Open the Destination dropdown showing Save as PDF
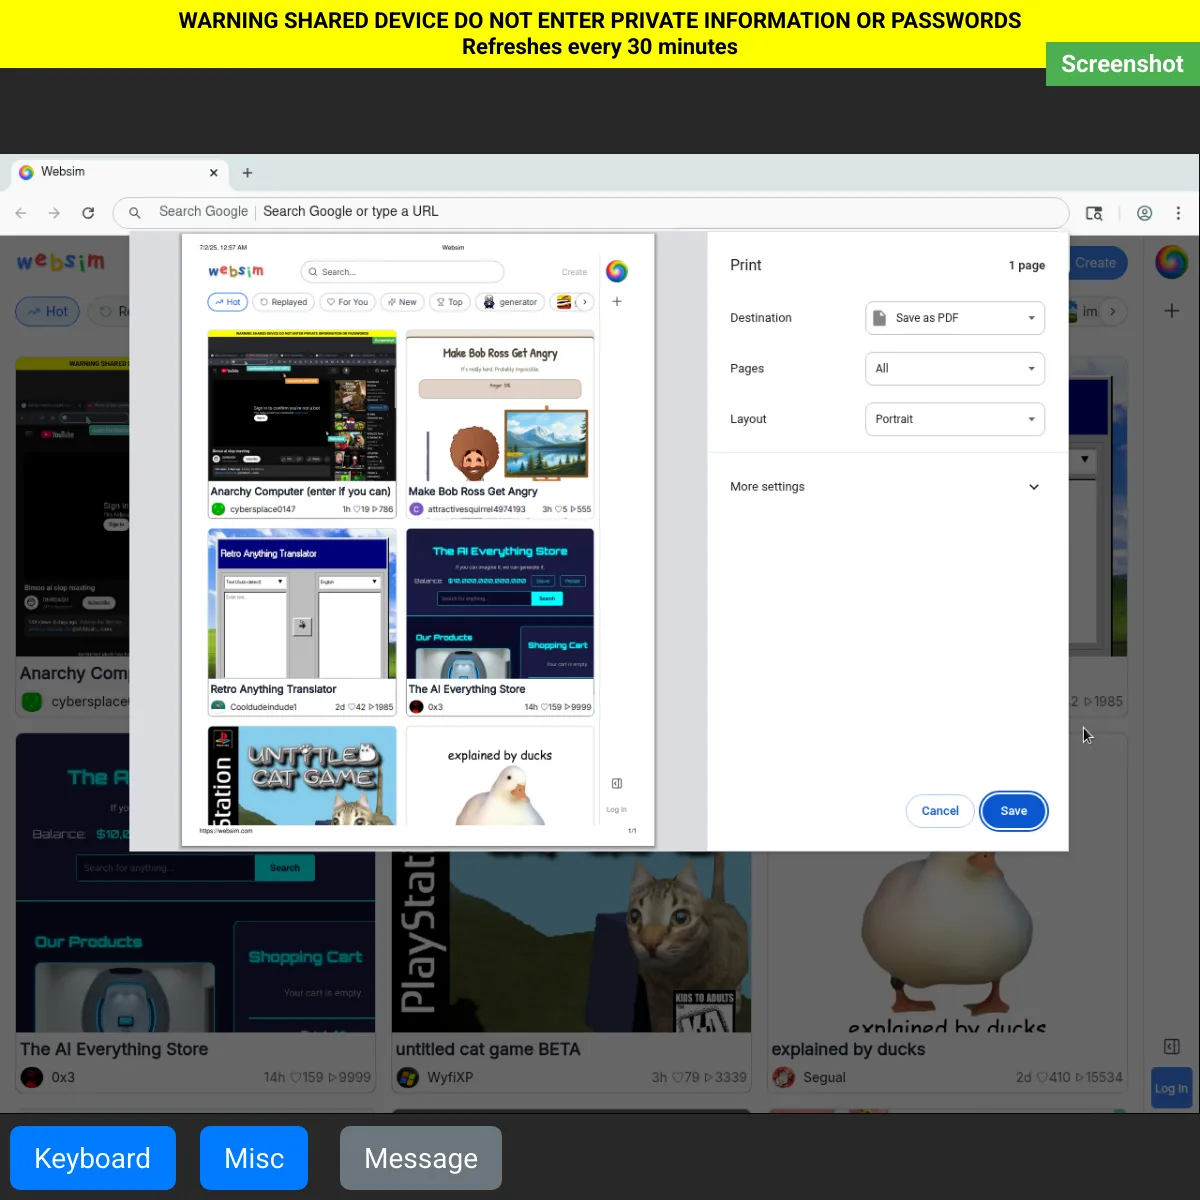The height and width of the screenshot is (1200, 1200). point(954,318)
